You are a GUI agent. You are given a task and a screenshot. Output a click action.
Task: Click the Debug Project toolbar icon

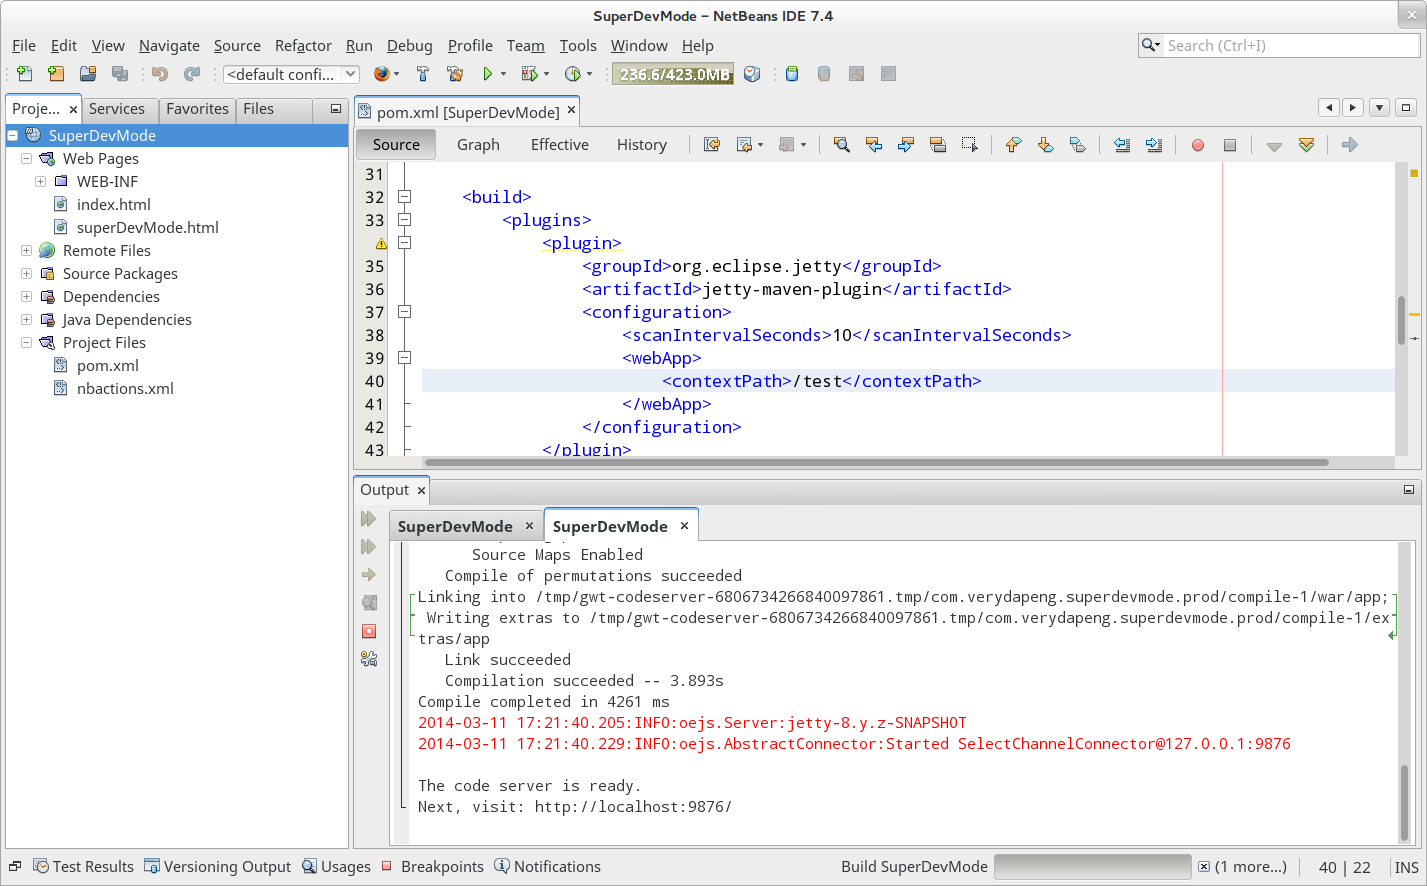tap(530, 74)
